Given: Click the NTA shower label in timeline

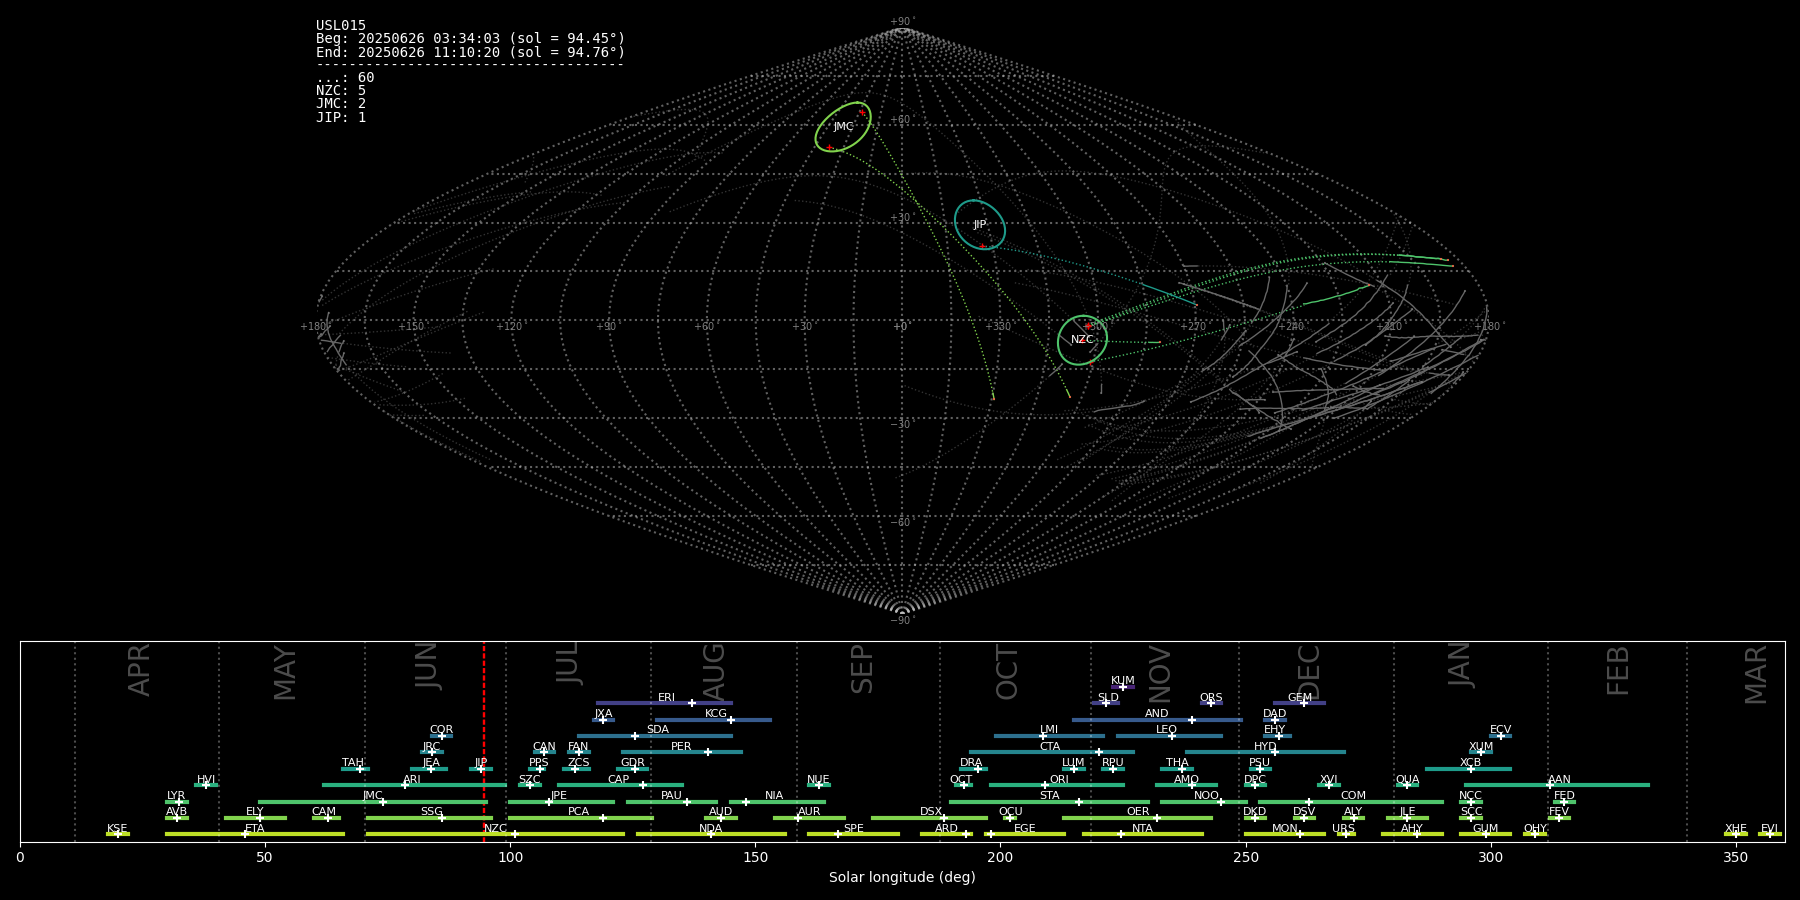Looking at the screenshot, I should click(x=1142, y=828).
